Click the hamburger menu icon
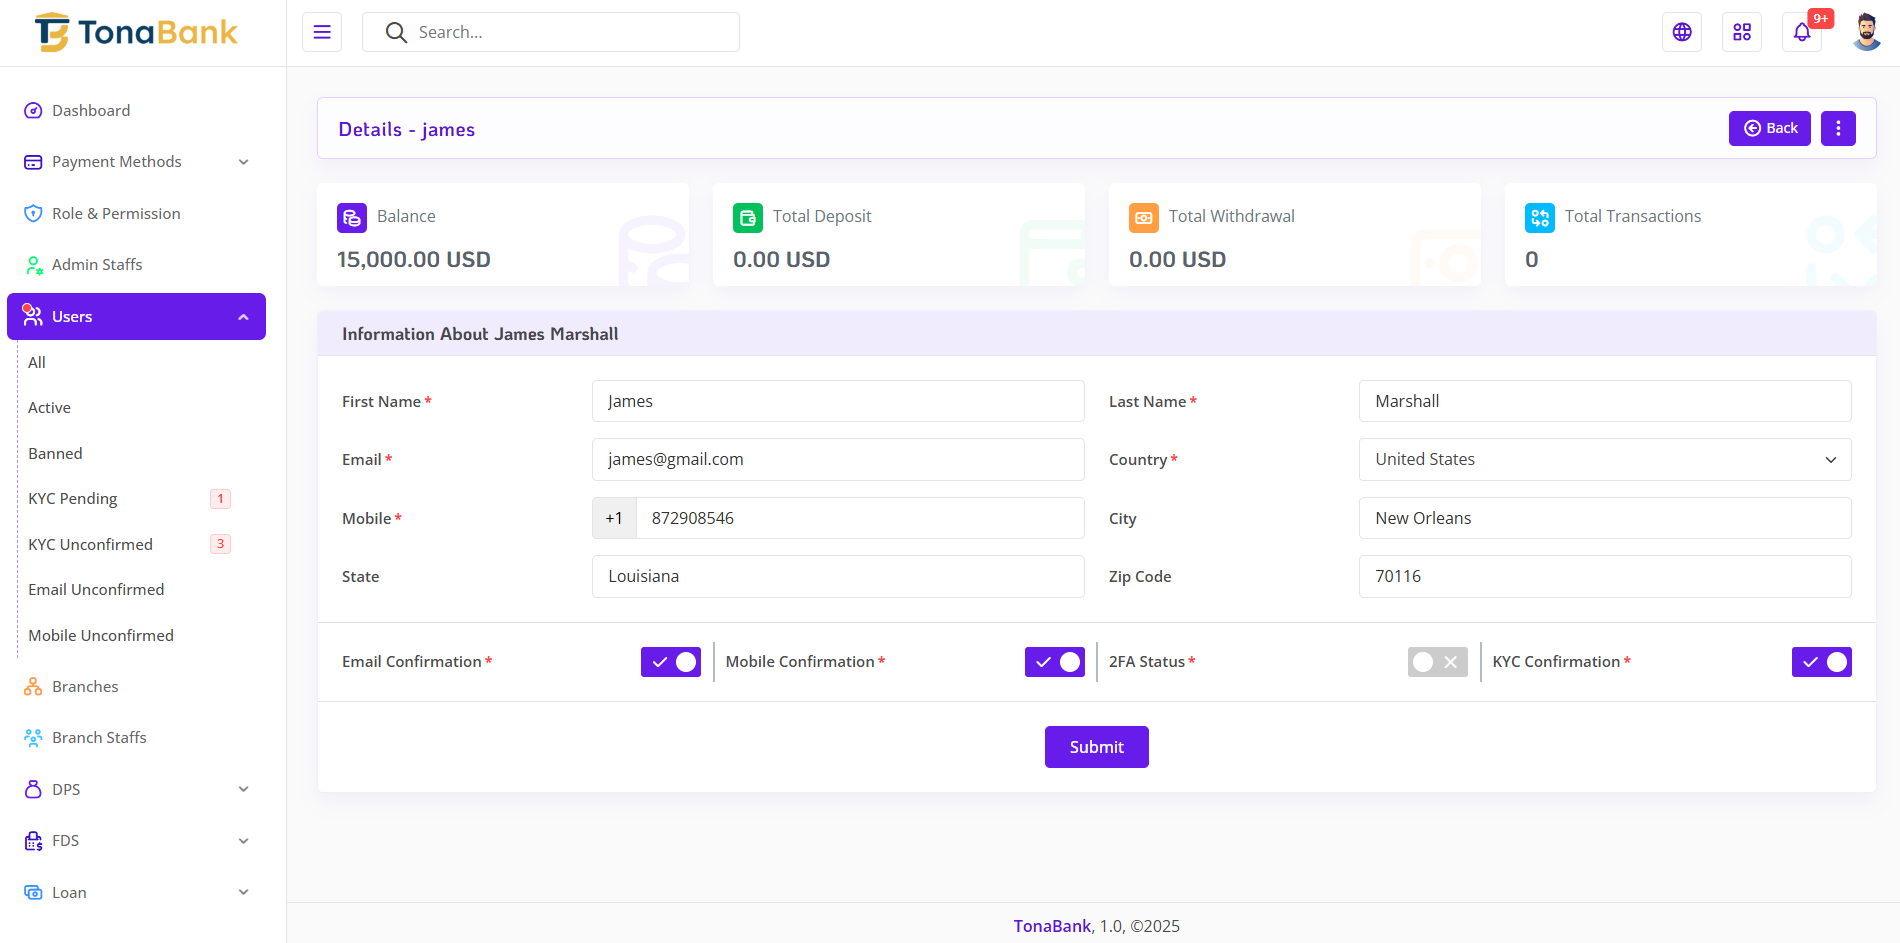This screenshot has width=1900, height=943. coord(322,32)
